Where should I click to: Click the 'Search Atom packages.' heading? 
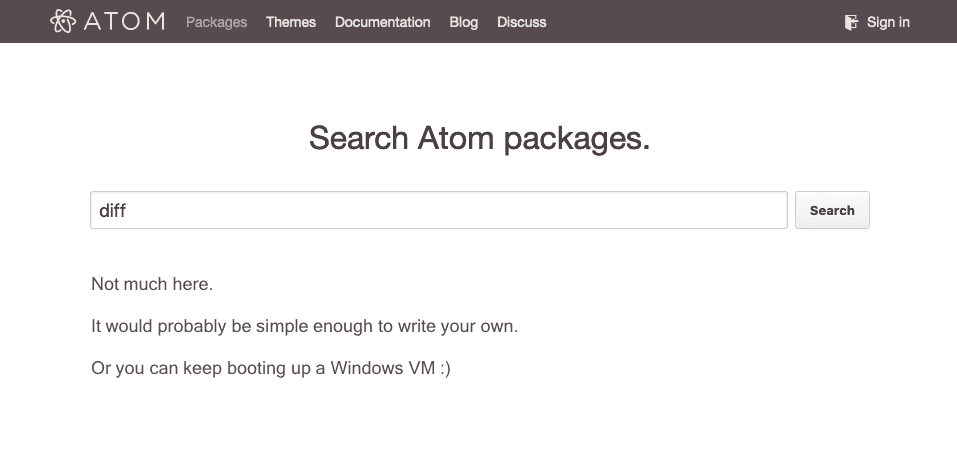pyautogui.click(x=479, y=139)
